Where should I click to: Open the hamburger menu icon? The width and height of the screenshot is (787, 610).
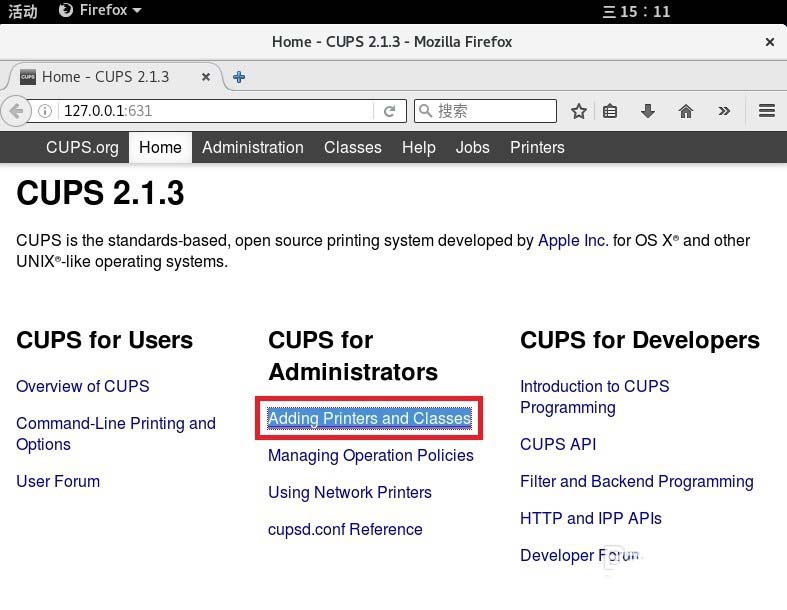pyautogui.click(x=767, y=111)
